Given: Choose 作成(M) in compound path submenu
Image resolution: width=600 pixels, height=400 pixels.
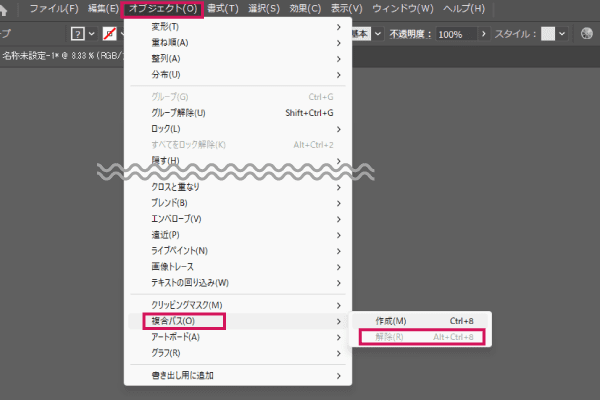Looking at the screenshot, I should (420, 321).
